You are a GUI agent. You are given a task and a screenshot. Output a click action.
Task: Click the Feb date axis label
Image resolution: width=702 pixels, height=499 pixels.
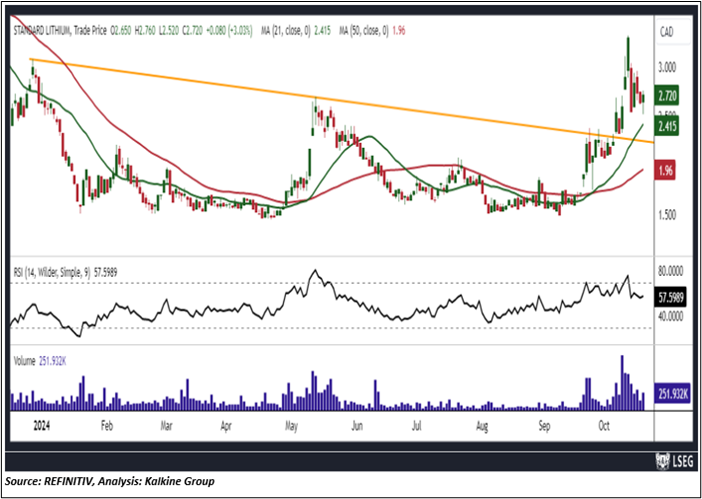(107, 426)
